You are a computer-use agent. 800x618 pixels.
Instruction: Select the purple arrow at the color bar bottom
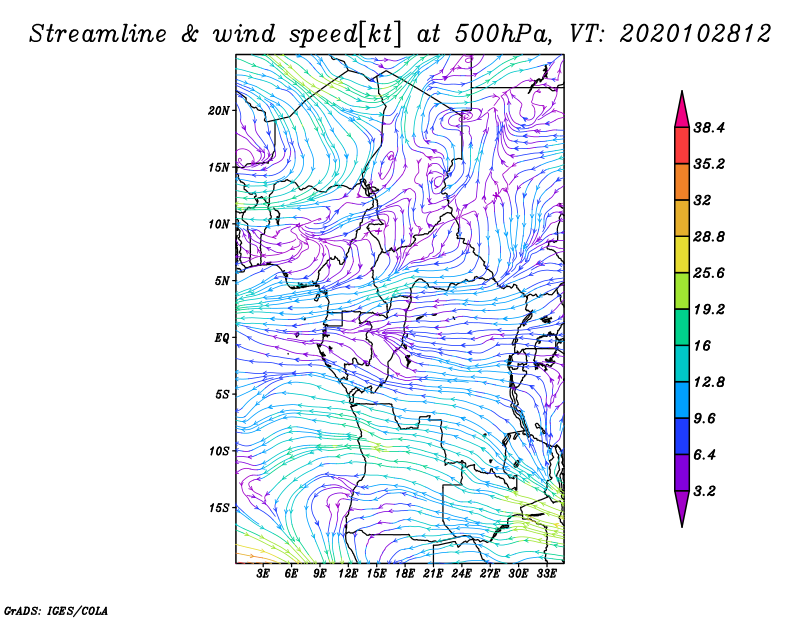[x=681, y=508]
